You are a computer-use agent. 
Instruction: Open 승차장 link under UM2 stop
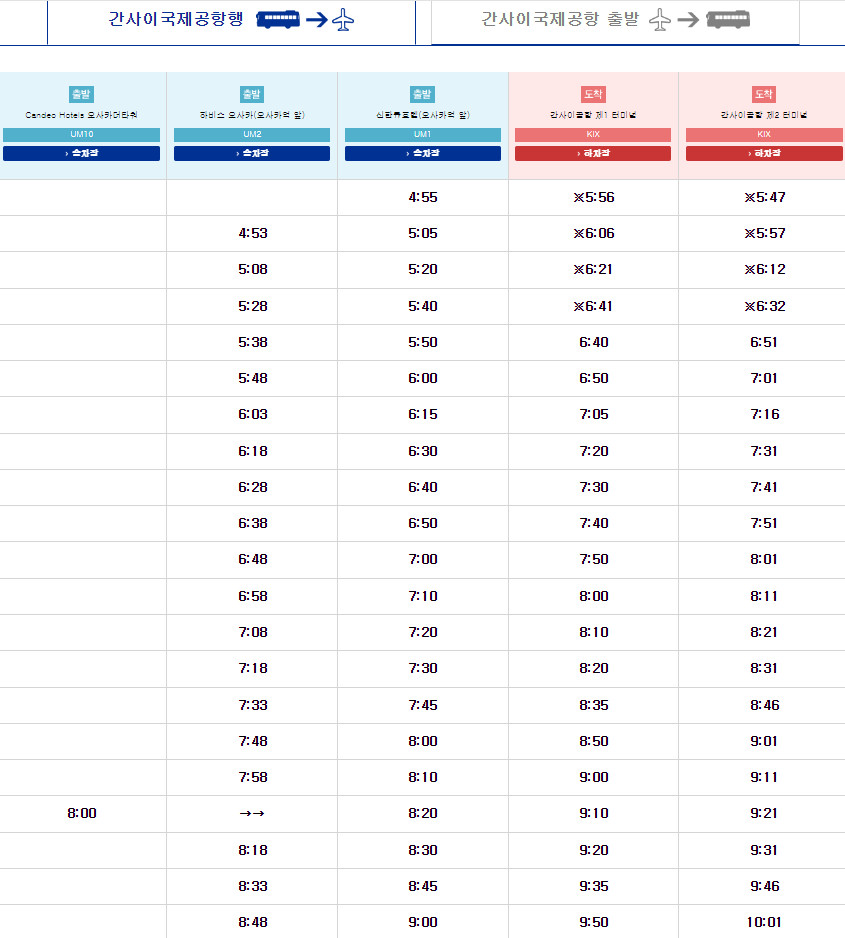(252, 153)
